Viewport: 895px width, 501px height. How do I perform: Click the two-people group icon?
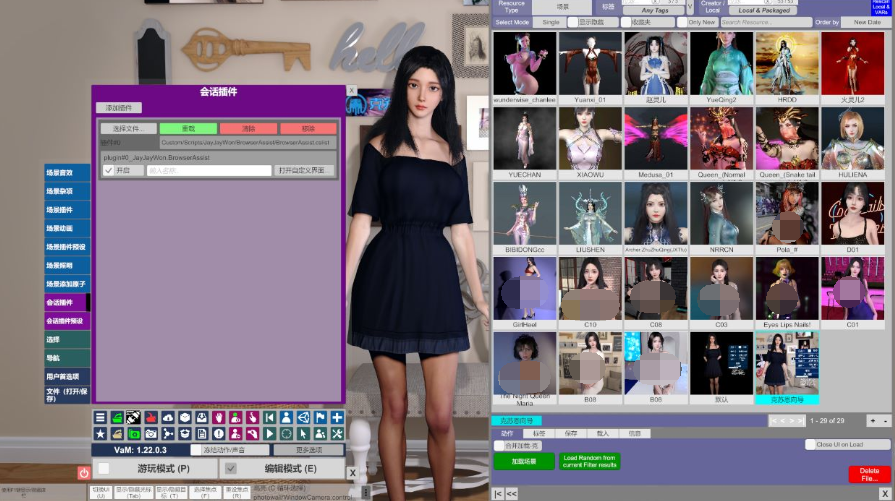click(x=320, y=434)
